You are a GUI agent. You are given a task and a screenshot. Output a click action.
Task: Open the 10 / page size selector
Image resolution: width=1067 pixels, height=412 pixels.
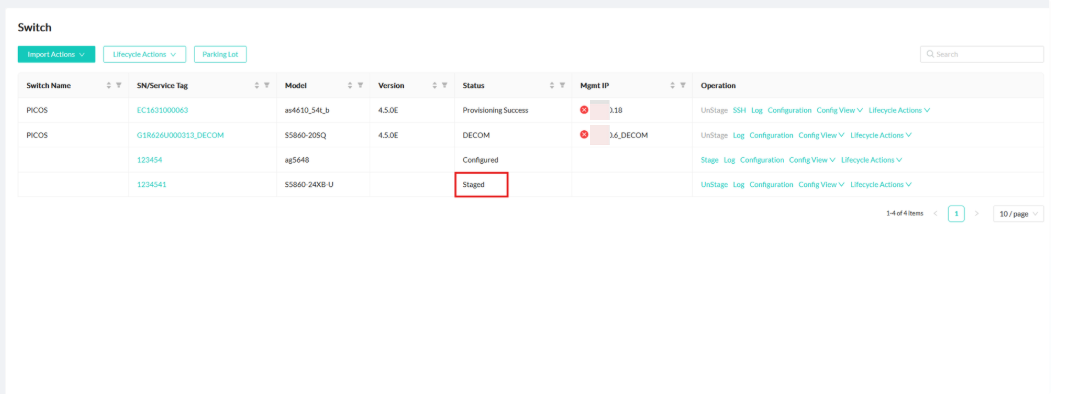coord(1018,214)
